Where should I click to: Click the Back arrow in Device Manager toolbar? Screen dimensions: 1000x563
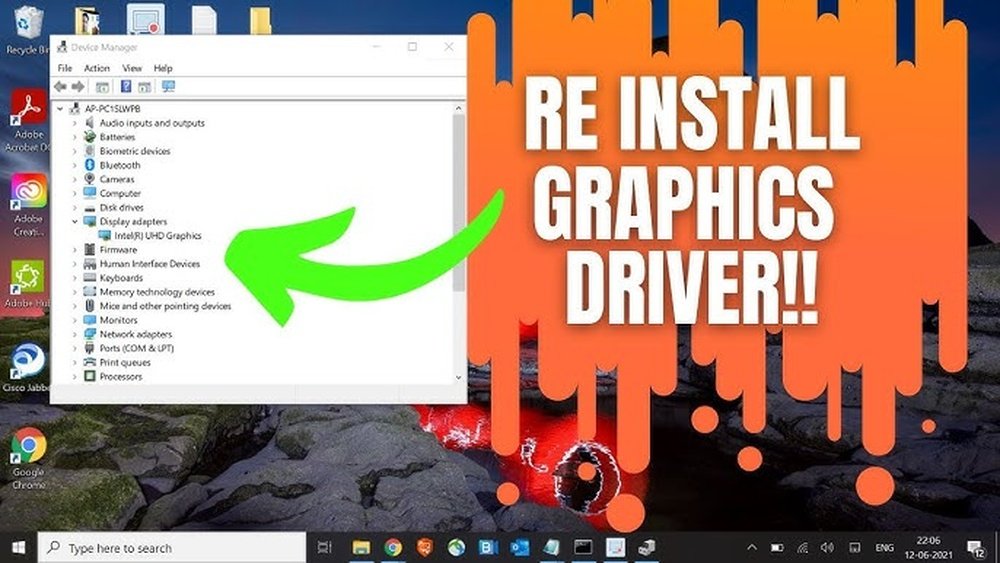pyautogui.click(x=61, y=87)
